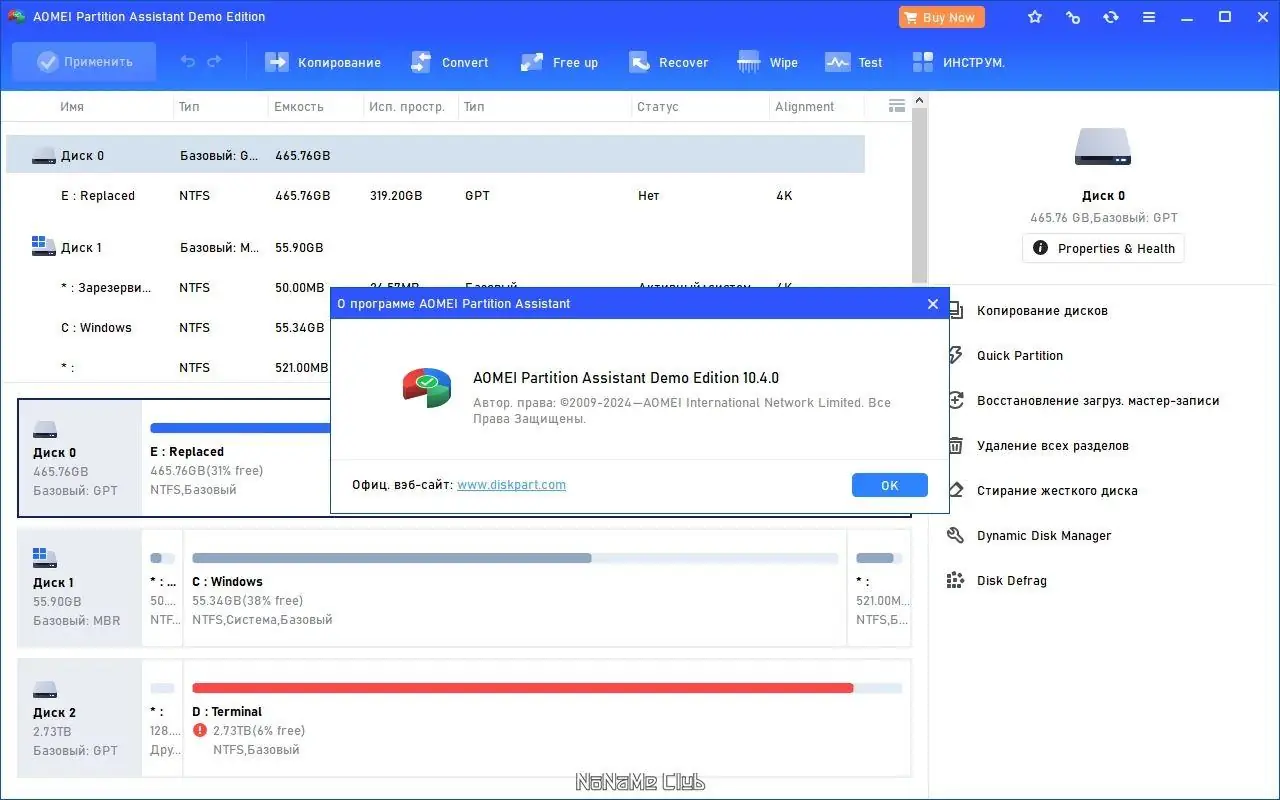This screenshot has width=1280, height=800.
Task: Click the 521.00MB cell in the partition list
Action: (x=302, y=368)
